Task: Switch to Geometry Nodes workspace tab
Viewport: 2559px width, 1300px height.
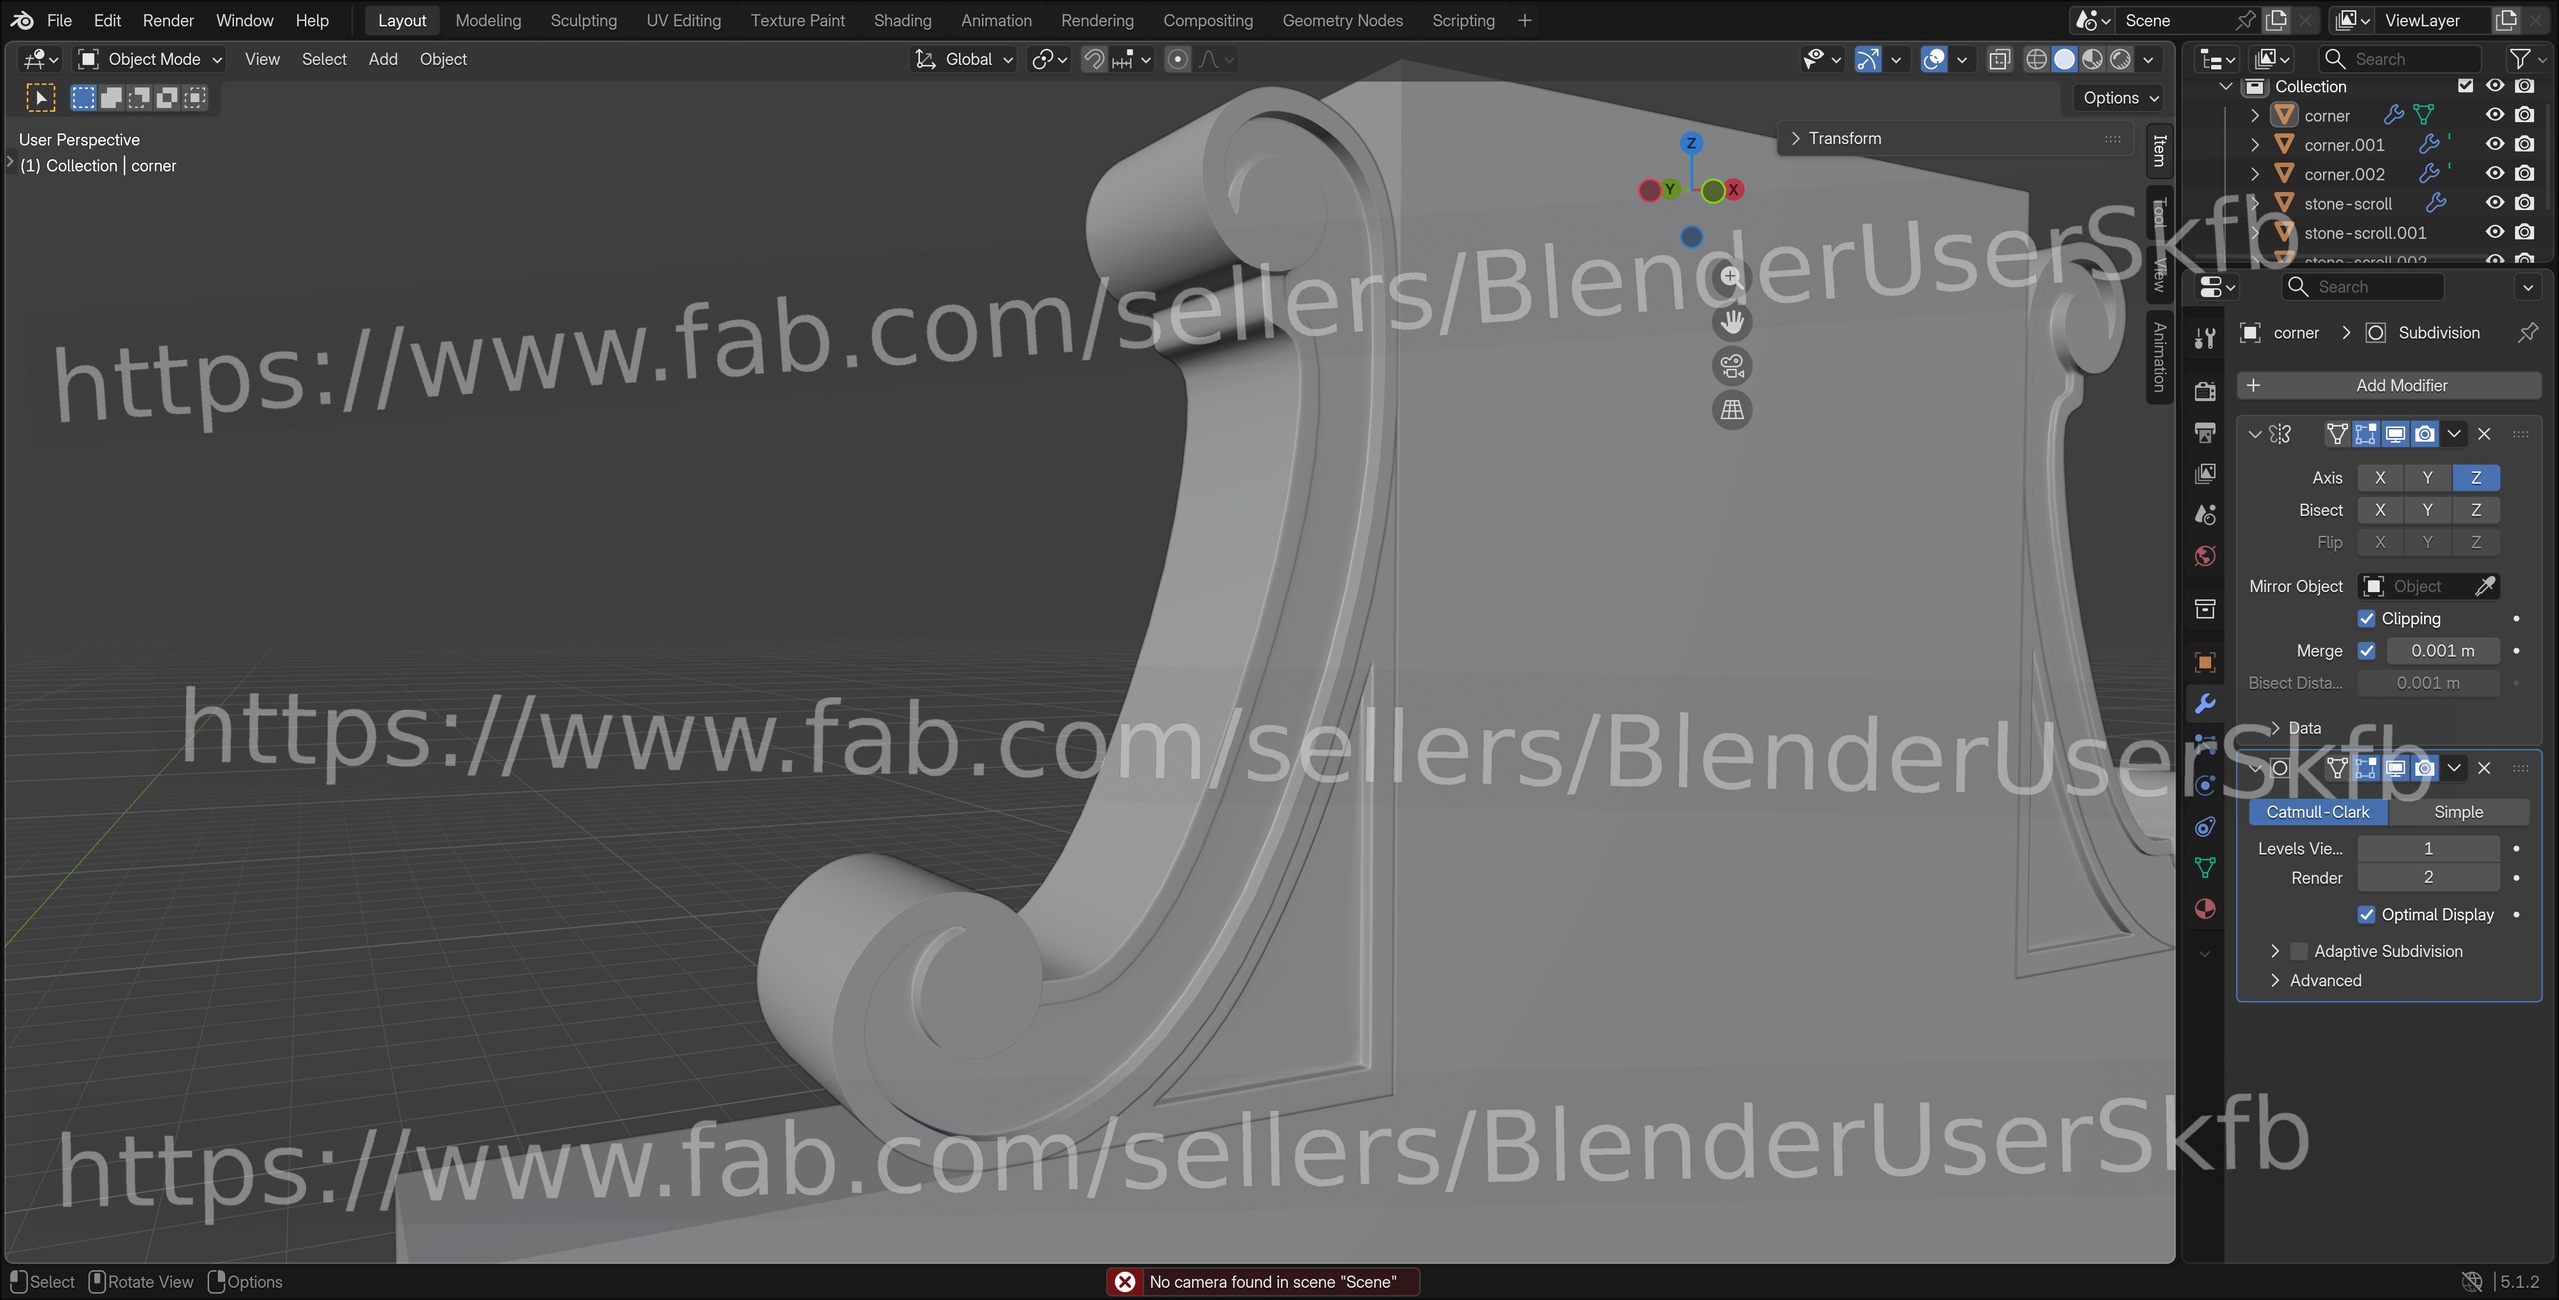Action: [x=1342, y=20]
